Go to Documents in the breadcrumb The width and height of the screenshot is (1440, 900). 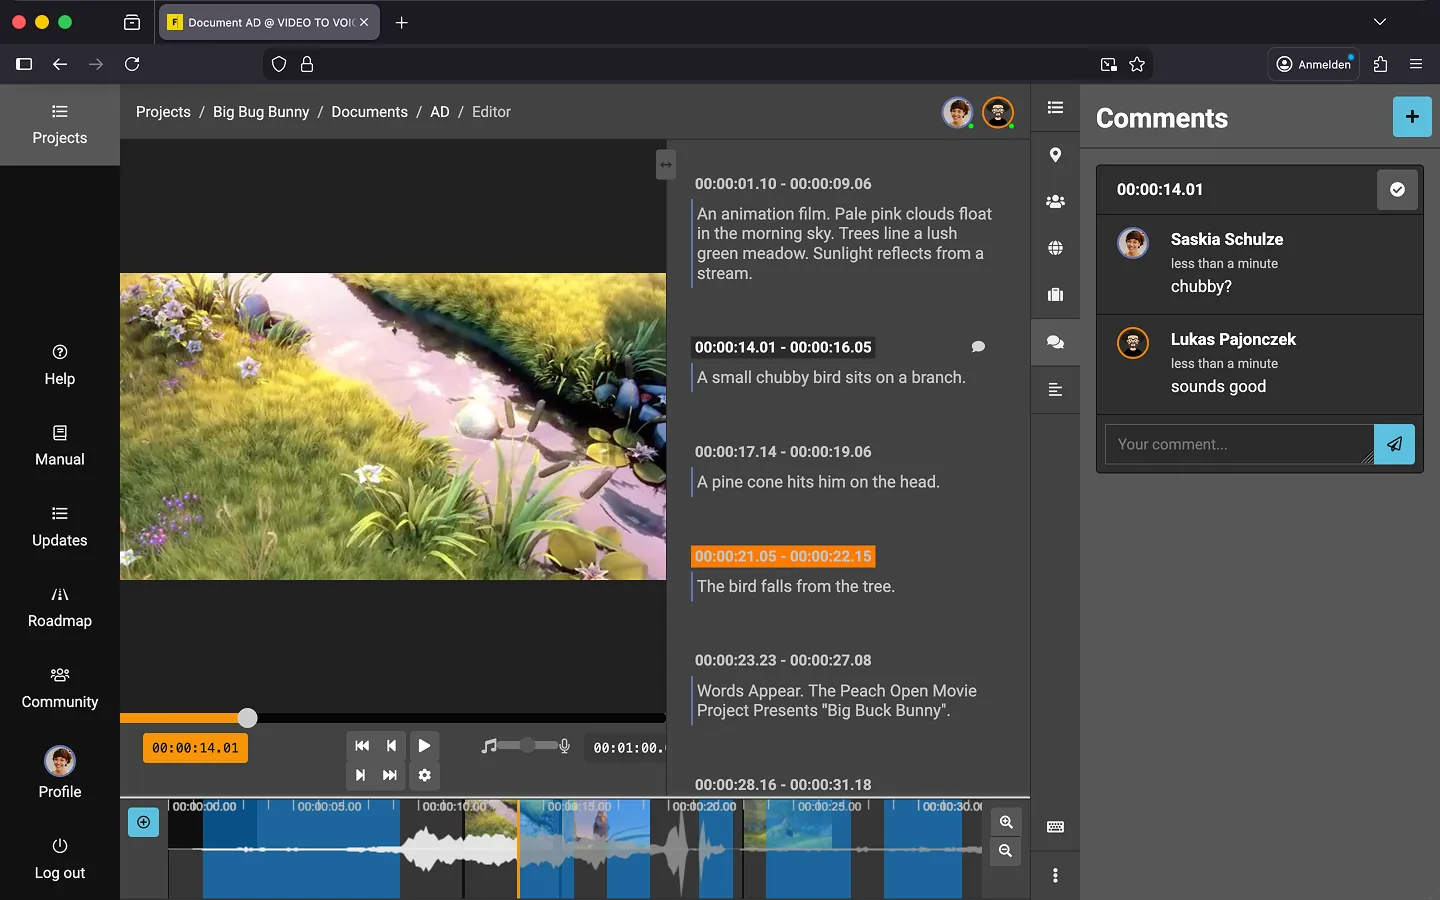coord(369,112)
